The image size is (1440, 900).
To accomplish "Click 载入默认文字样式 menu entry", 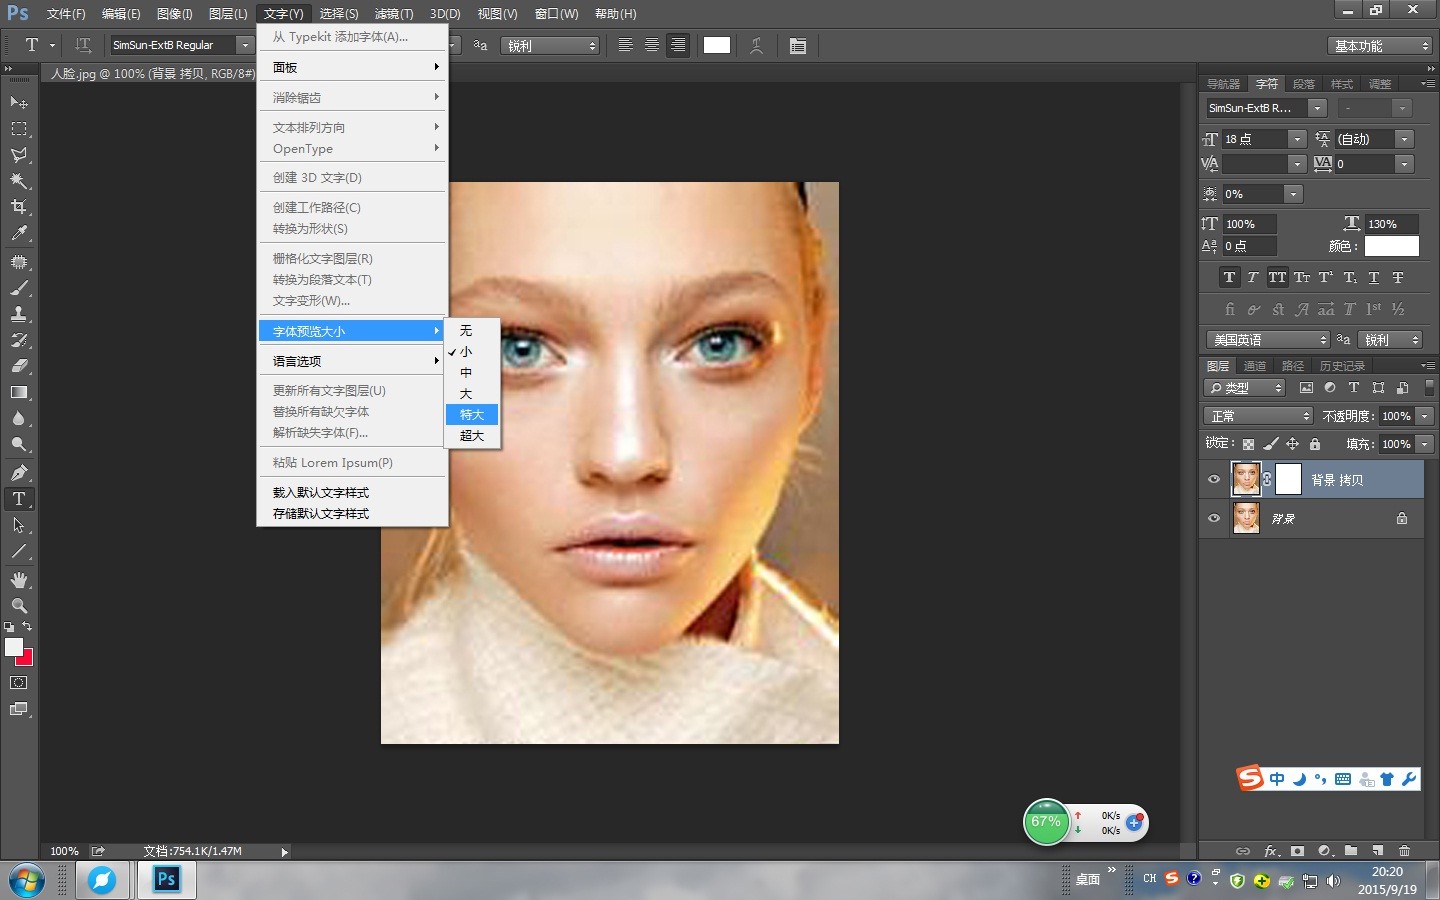I will pos(321,493).
